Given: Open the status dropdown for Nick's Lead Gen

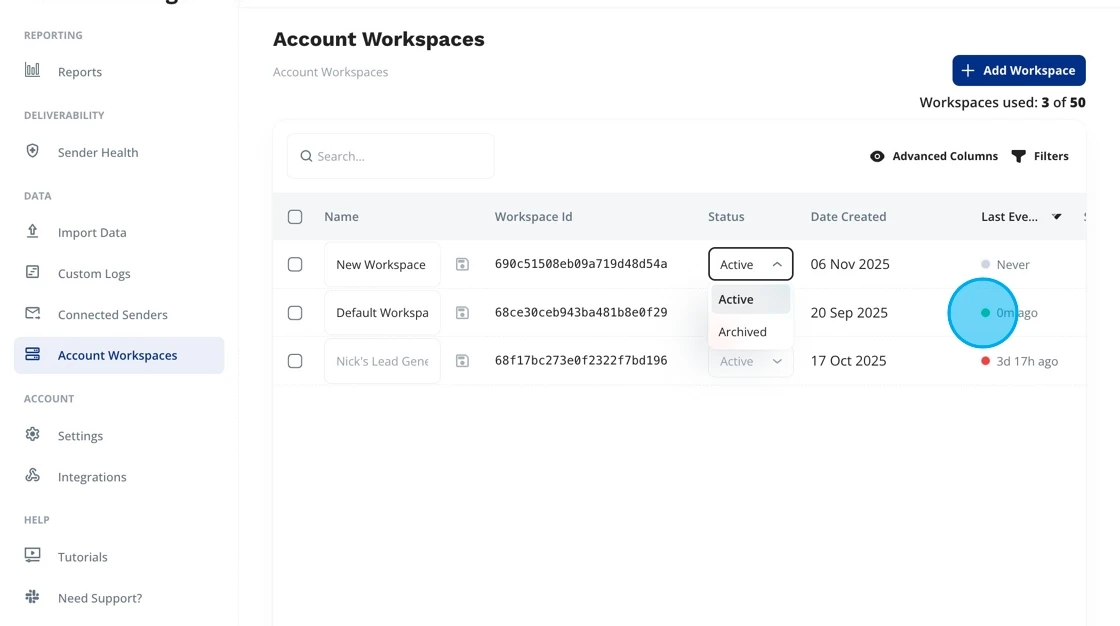Looking at the screenshot, I should (x=750, y=361).
